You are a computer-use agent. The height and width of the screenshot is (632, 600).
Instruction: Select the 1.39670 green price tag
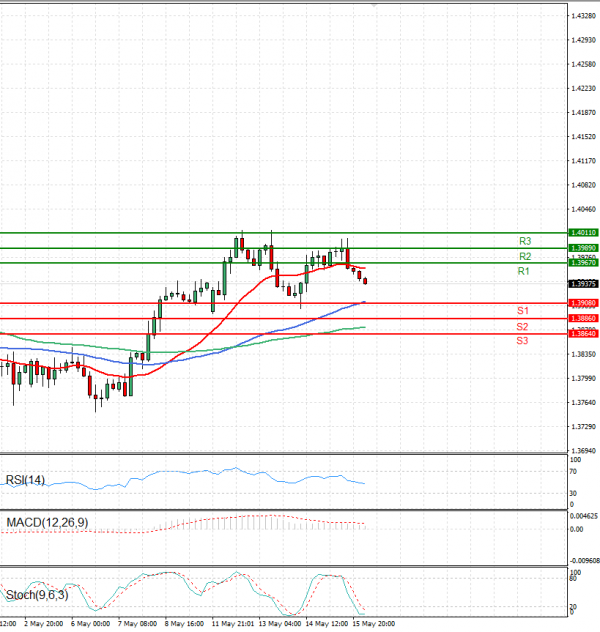(583, 262)
